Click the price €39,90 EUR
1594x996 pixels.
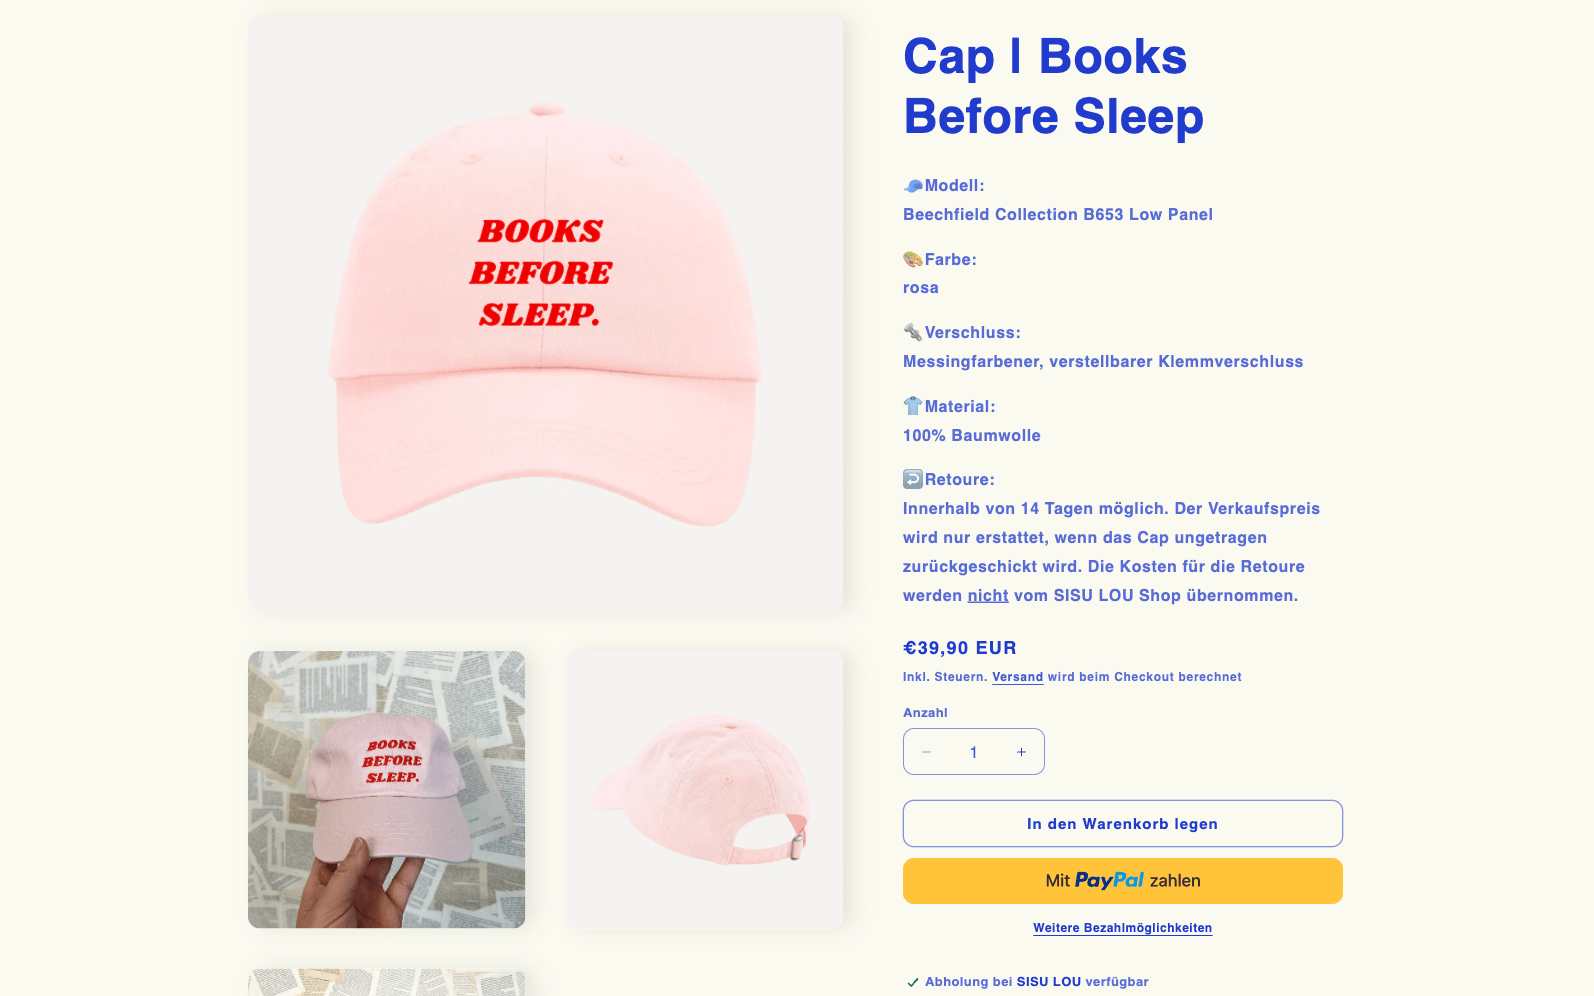pyautogui.click(x=960, y=648)
